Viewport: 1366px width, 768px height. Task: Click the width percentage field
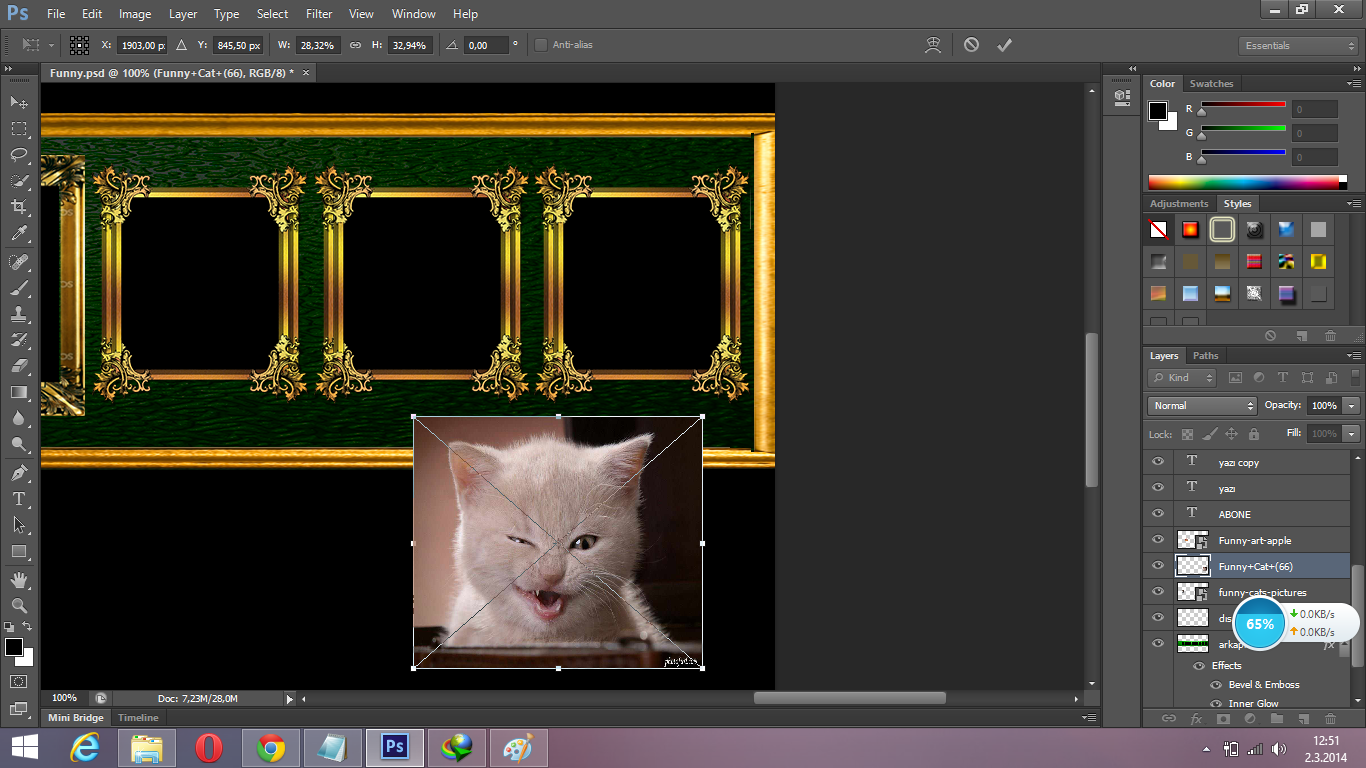pos(319,45)
